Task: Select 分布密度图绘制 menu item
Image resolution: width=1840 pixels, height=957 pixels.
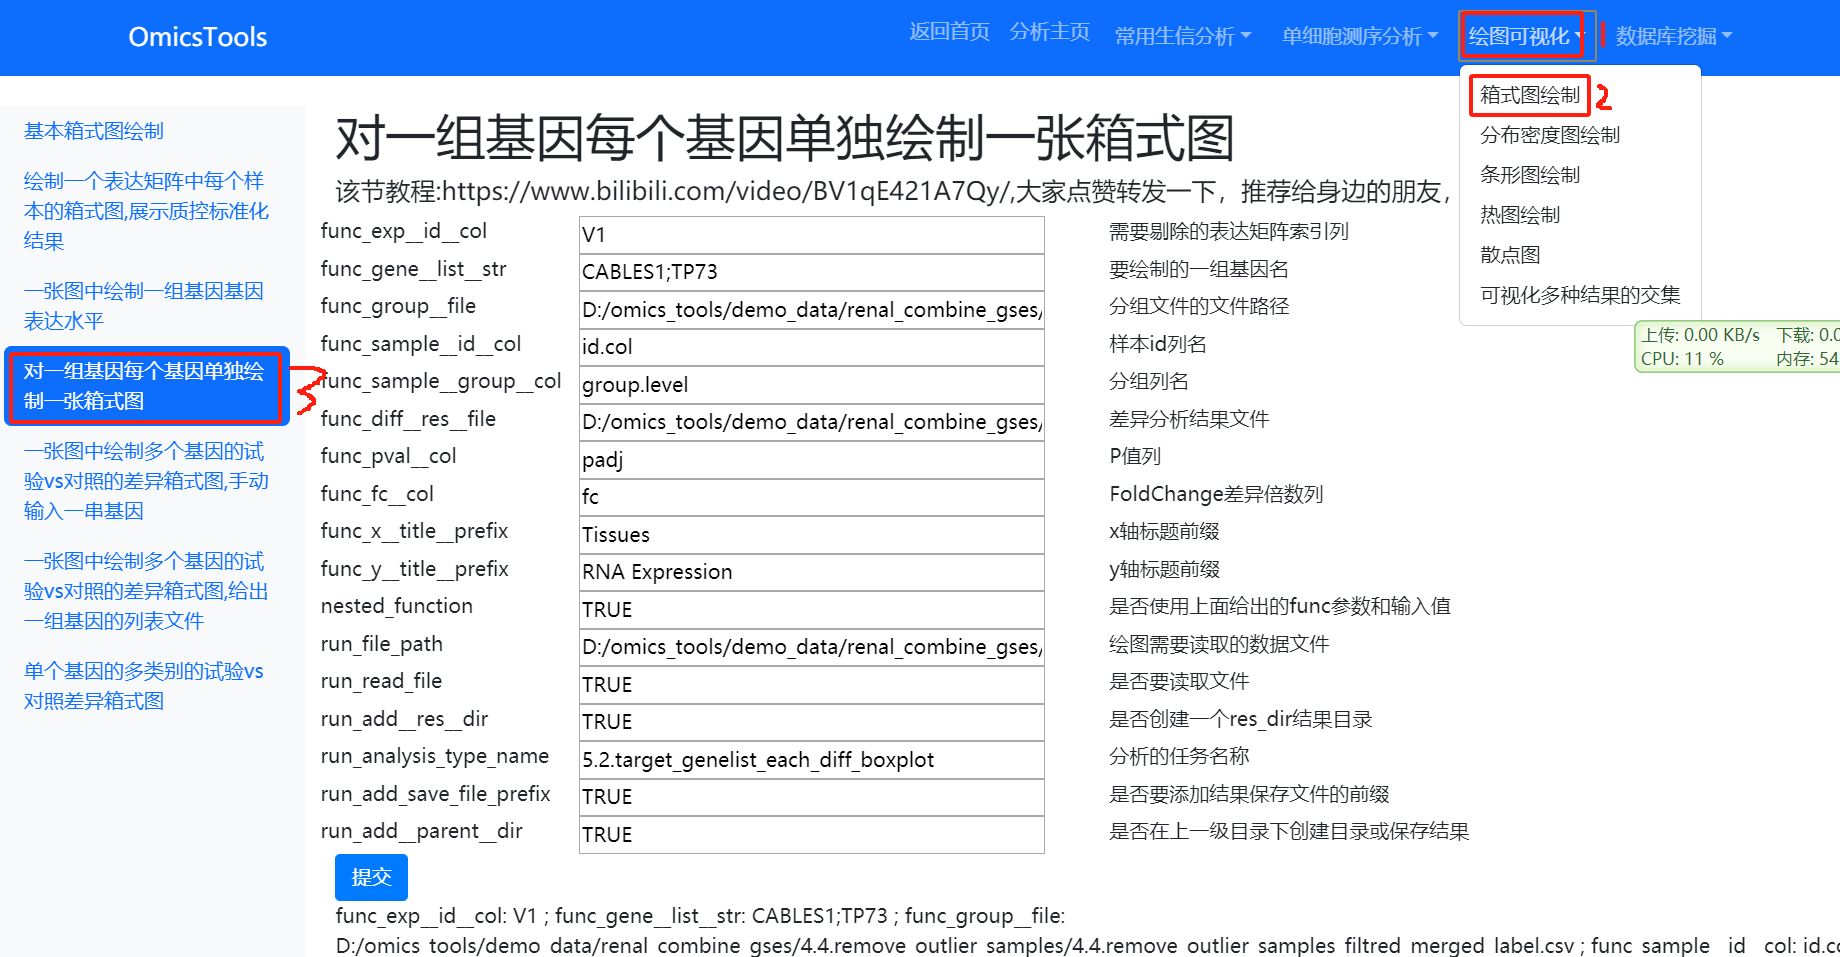Action: 1550,135
